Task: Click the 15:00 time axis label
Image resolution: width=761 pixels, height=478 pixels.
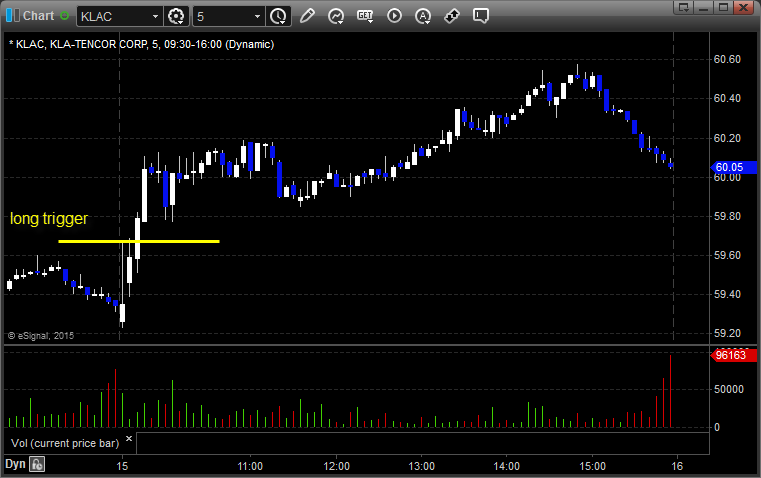Action: pyautogui.click(x=593, y=466)
